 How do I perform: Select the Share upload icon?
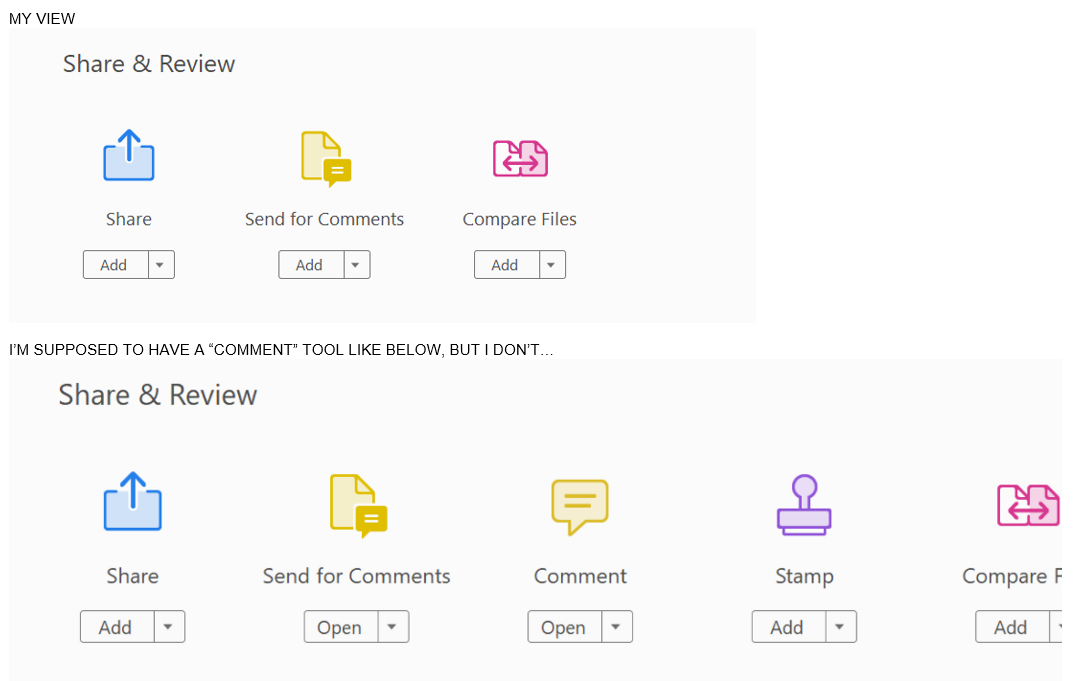[x=128, y=156]
